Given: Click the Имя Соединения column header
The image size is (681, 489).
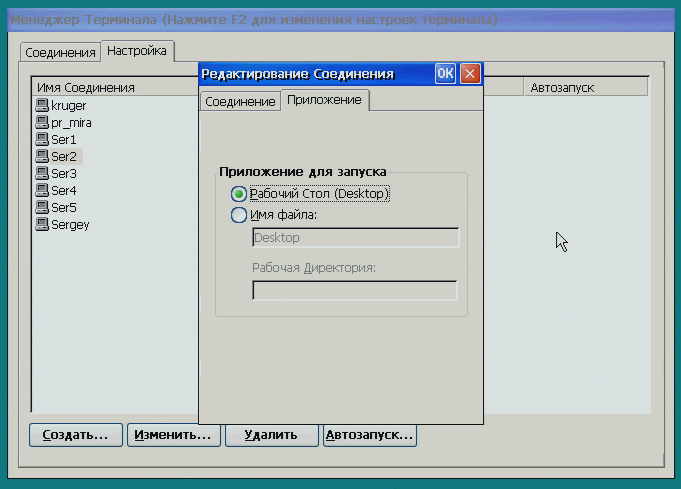Looking at the screenshot, I should point(115,87).
